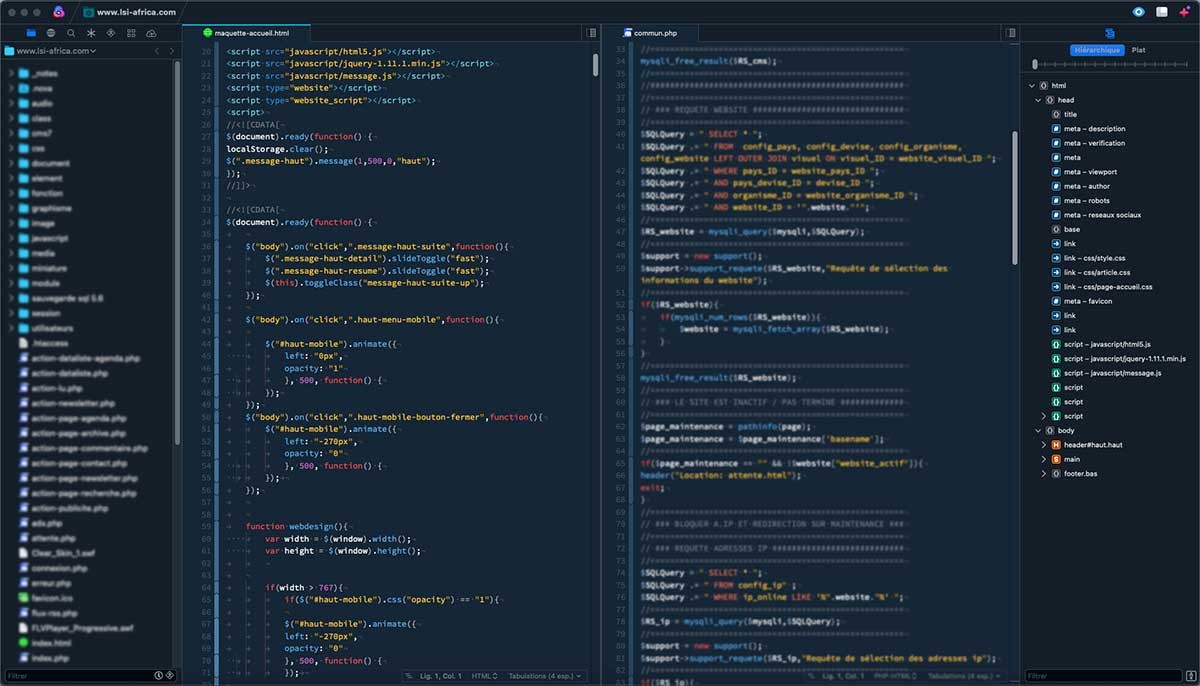
Task: Click the Nova app logo in the title bar
Action: pos(59,12)
